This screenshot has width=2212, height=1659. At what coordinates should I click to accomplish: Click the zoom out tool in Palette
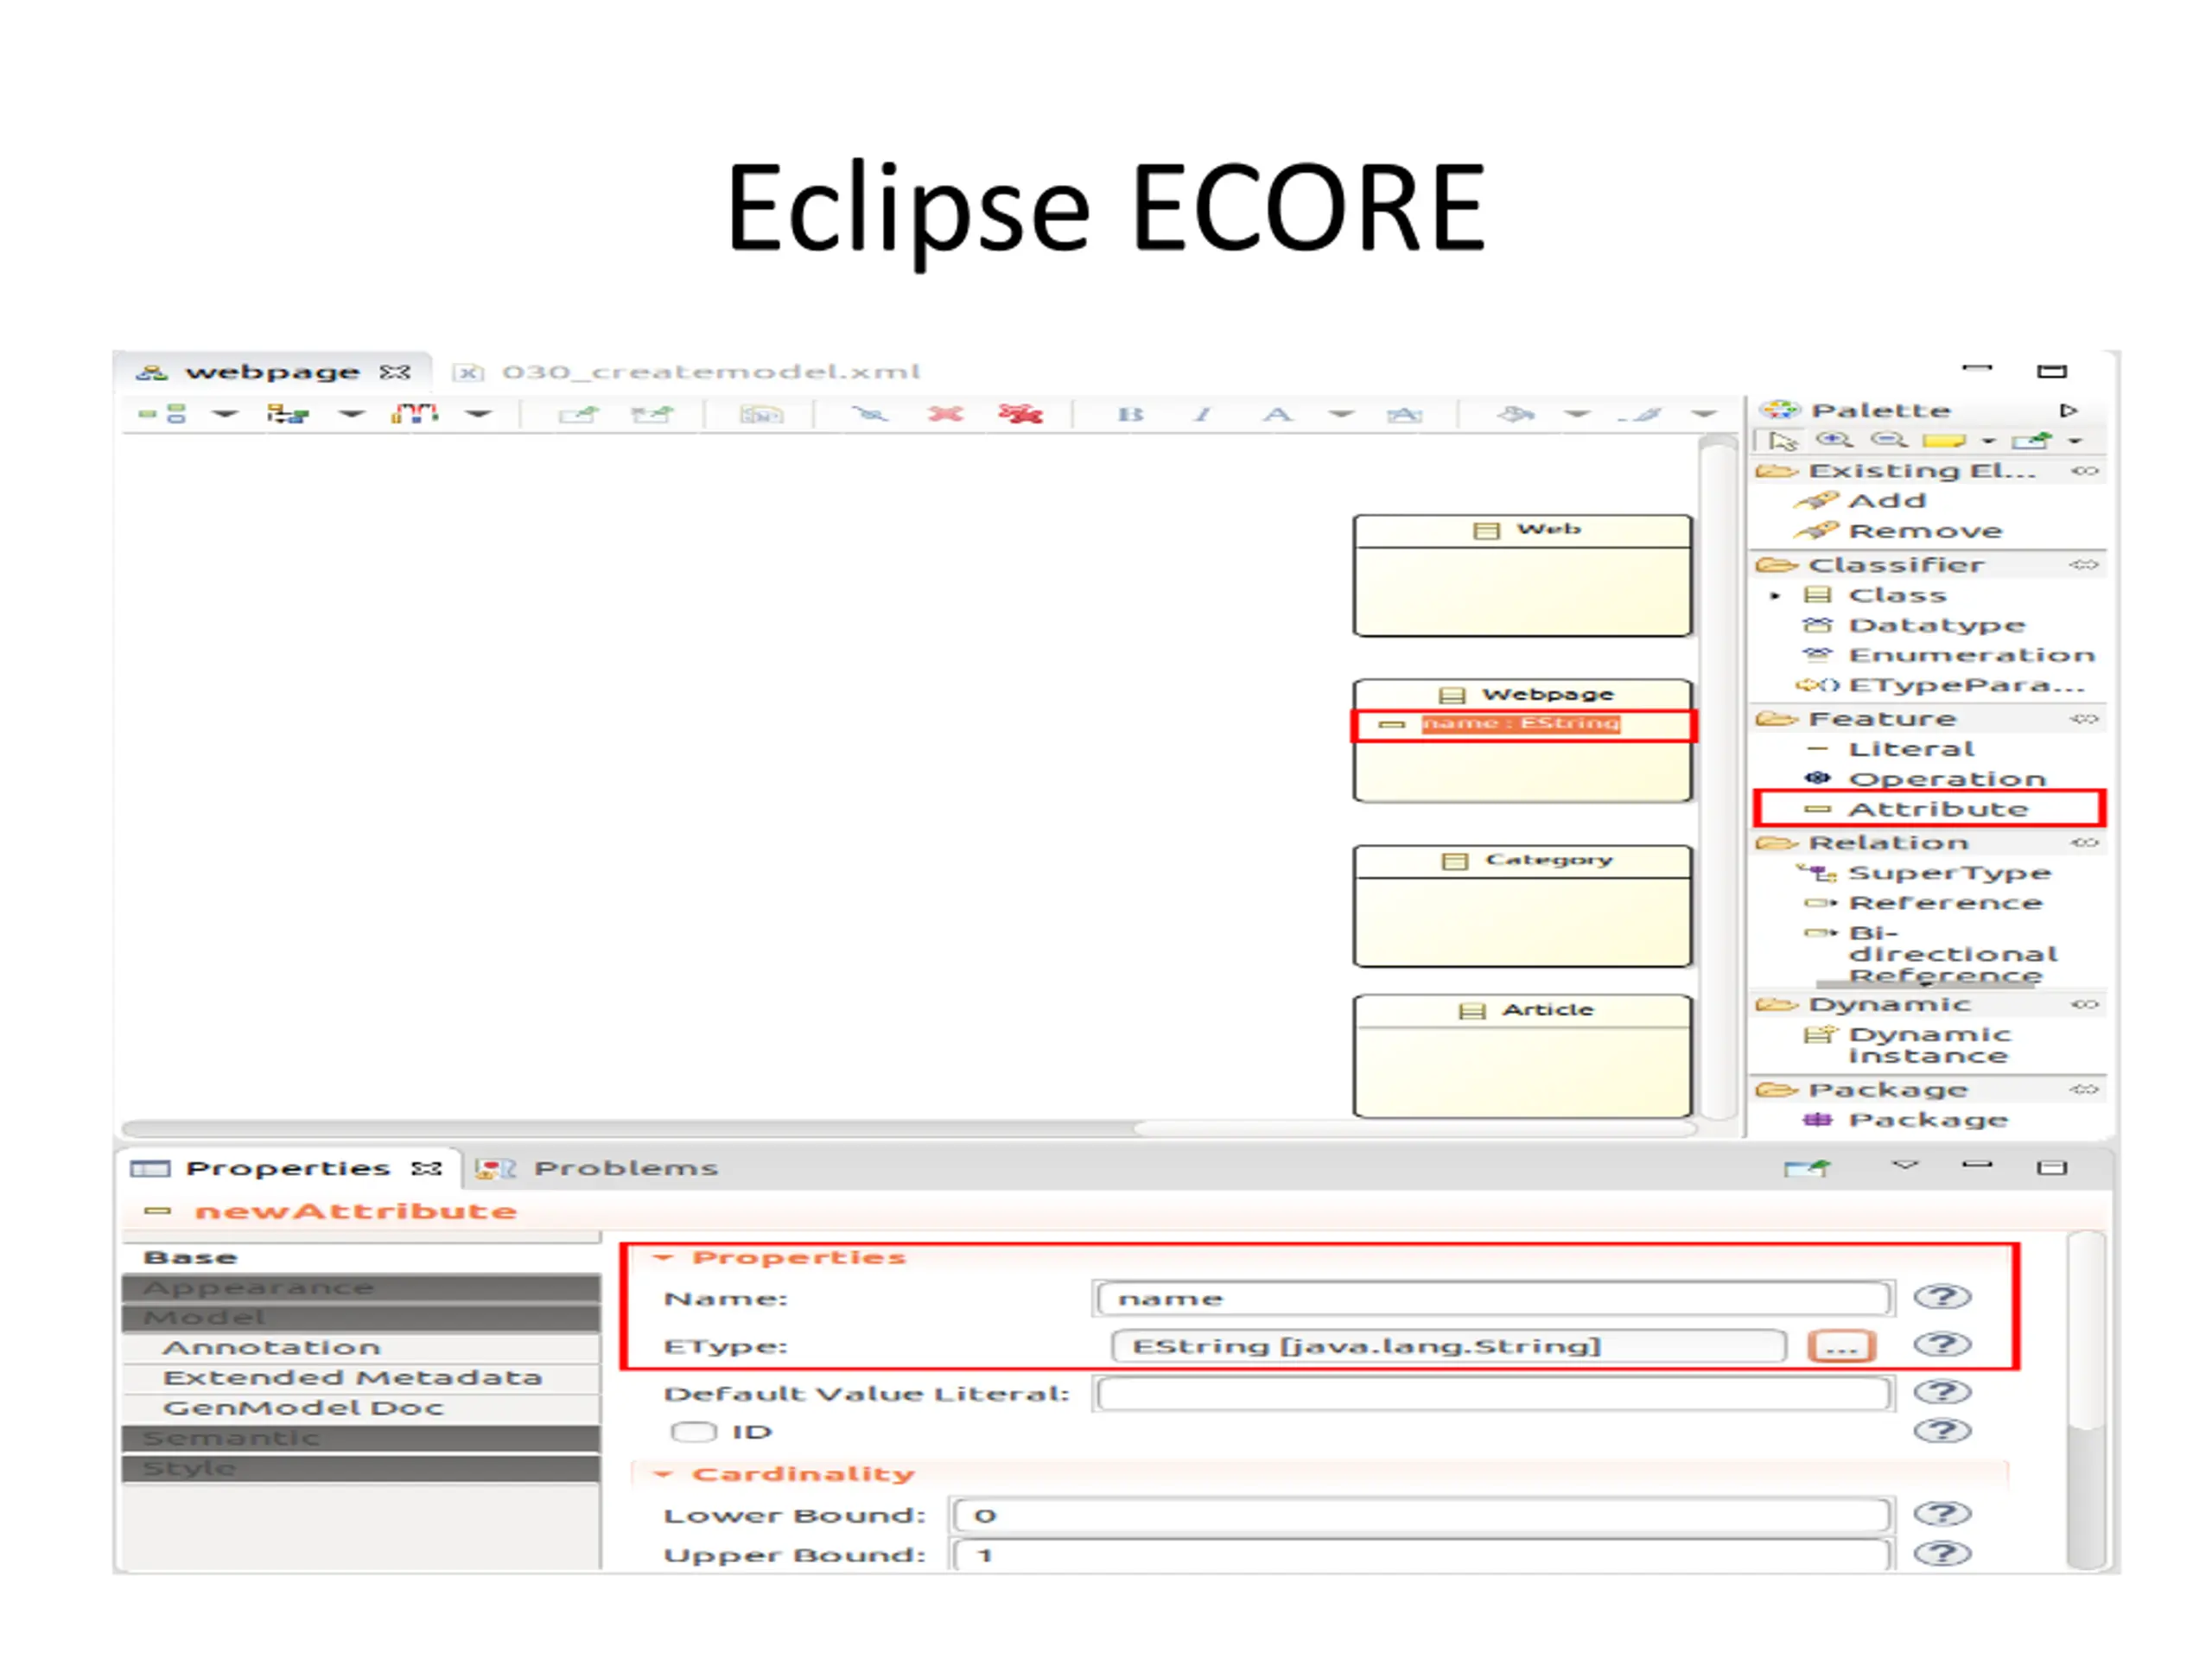pyautogui.click(x=1888, y=440)
